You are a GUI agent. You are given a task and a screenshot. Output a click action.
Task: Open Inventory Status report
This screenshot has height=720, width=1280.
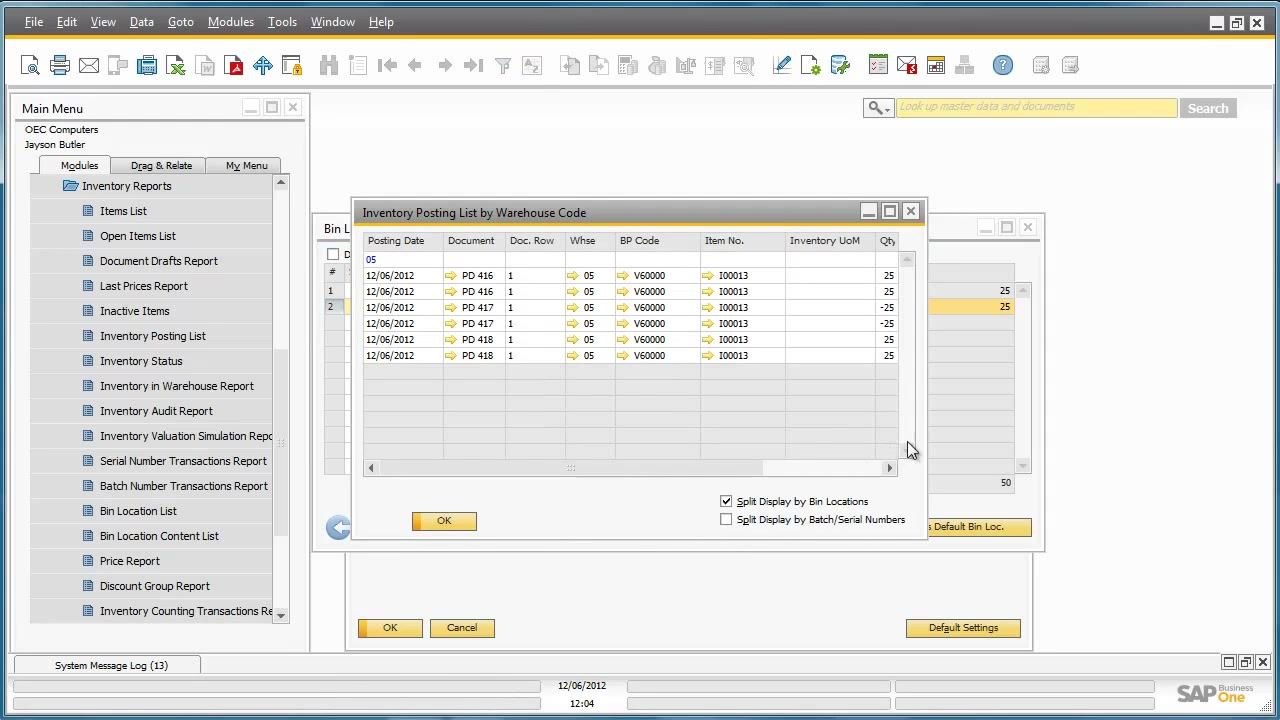click(141, 361)
